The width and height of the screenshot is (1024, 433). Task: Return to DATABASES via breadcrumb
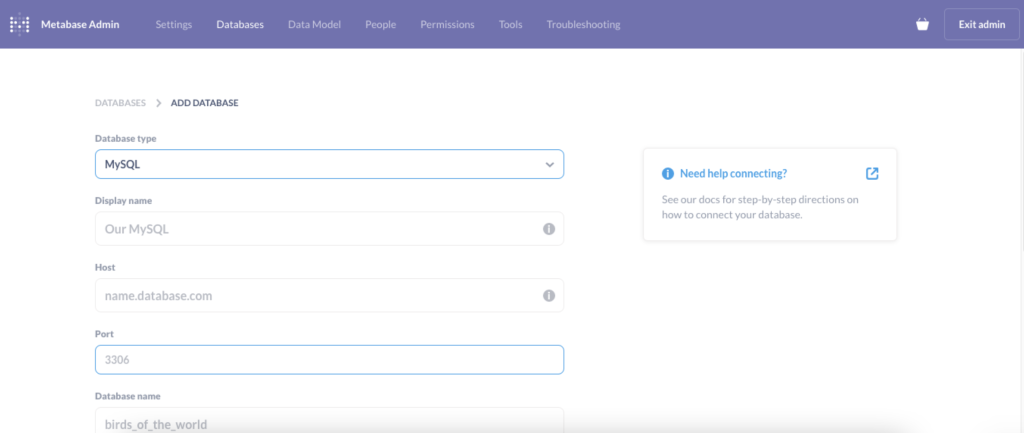(120, 103)
